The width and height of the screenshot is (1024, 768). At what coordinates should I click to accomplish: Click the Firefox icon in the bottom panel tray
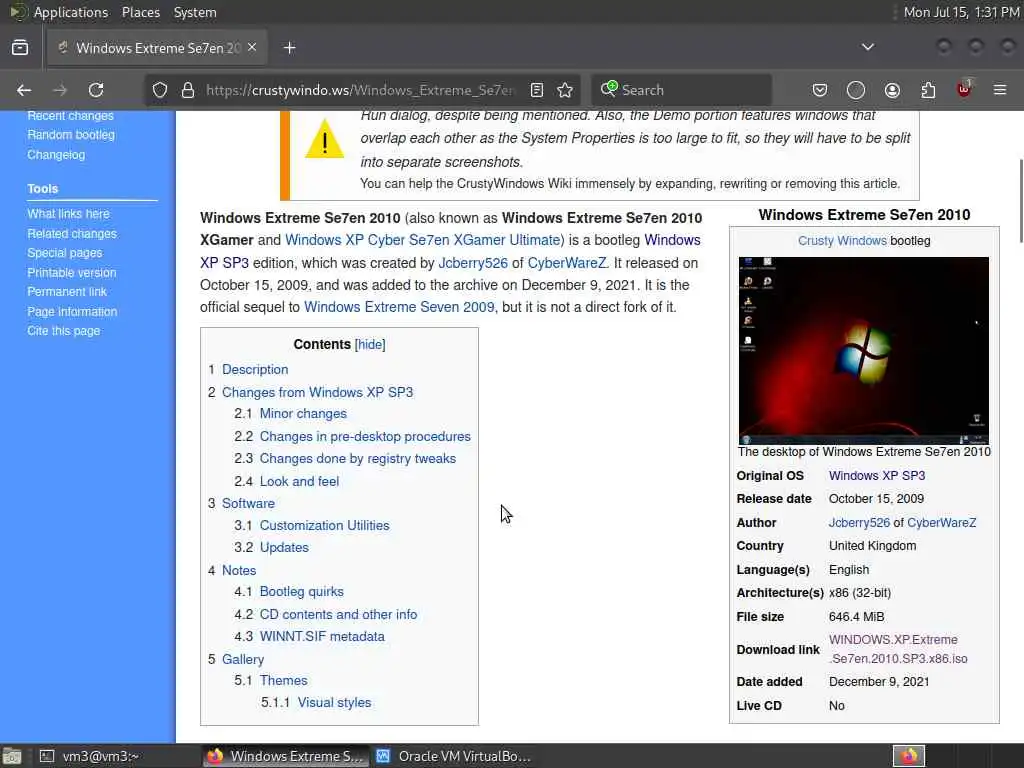tap(908, 756)
